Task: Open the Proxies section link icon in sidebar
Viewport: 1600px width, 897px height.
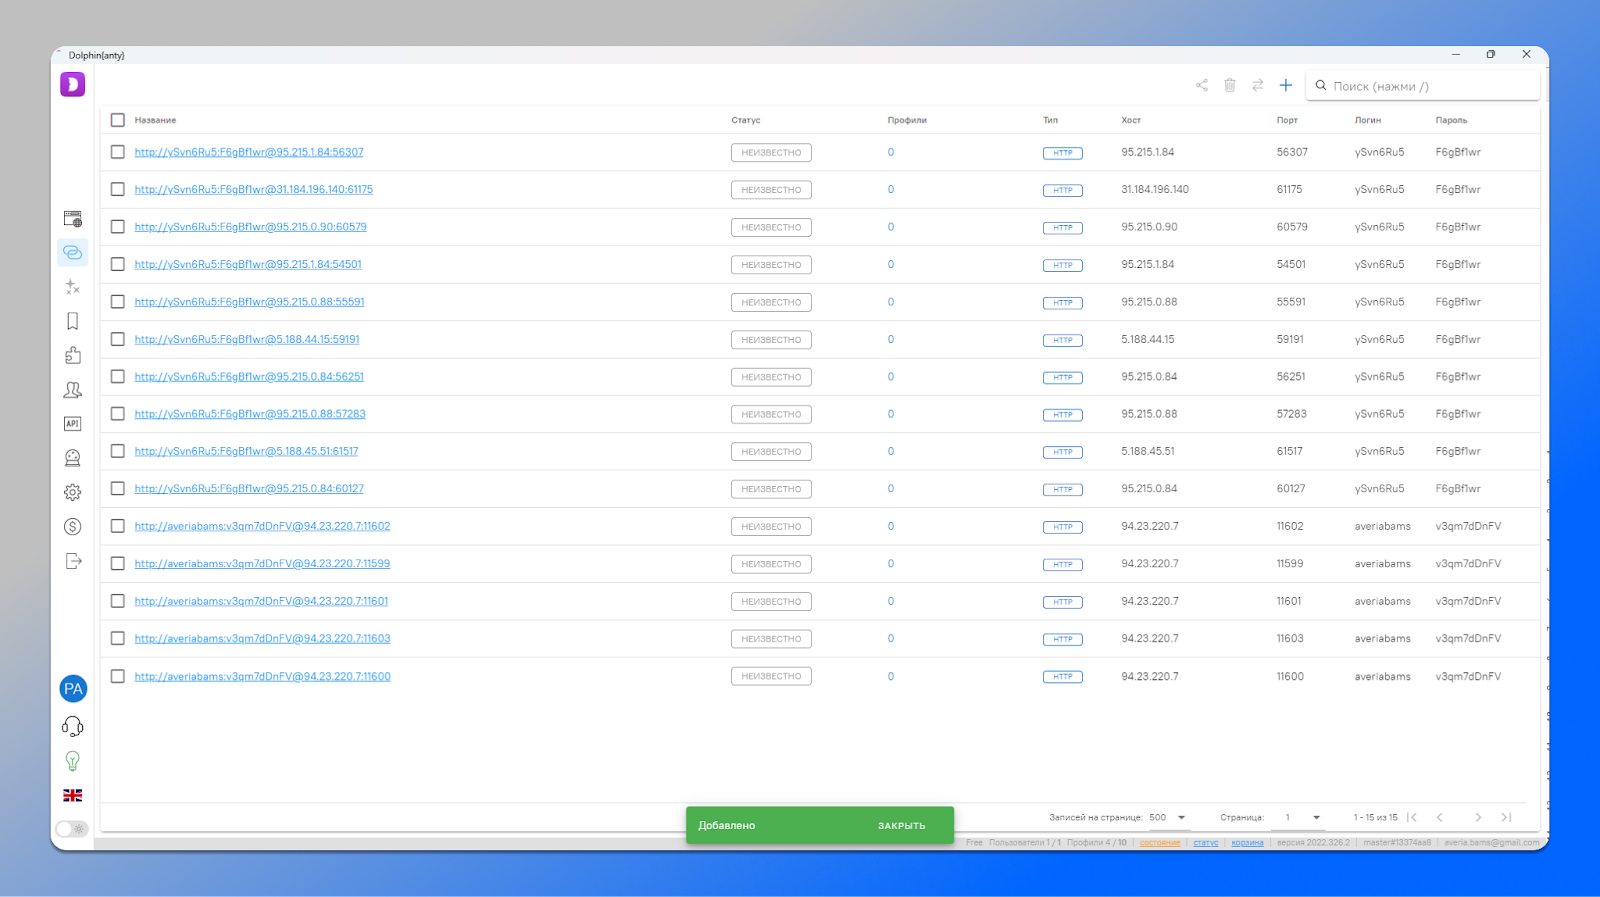Action: (73, 253)
